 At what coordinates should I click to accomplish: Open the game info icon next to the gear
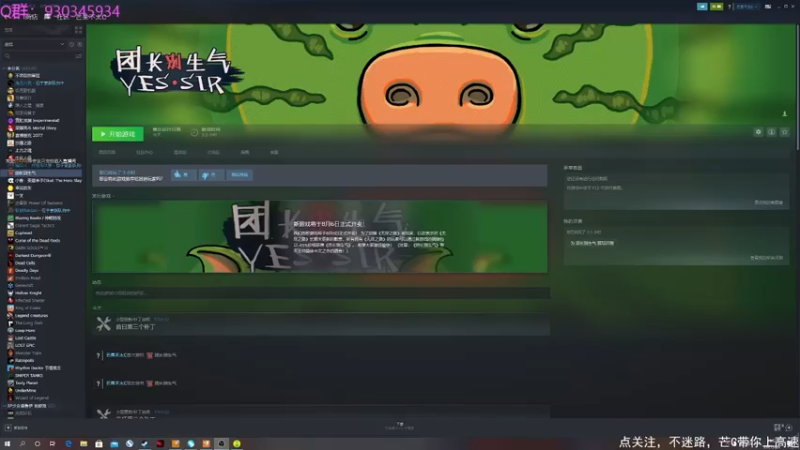pos(771,132)
